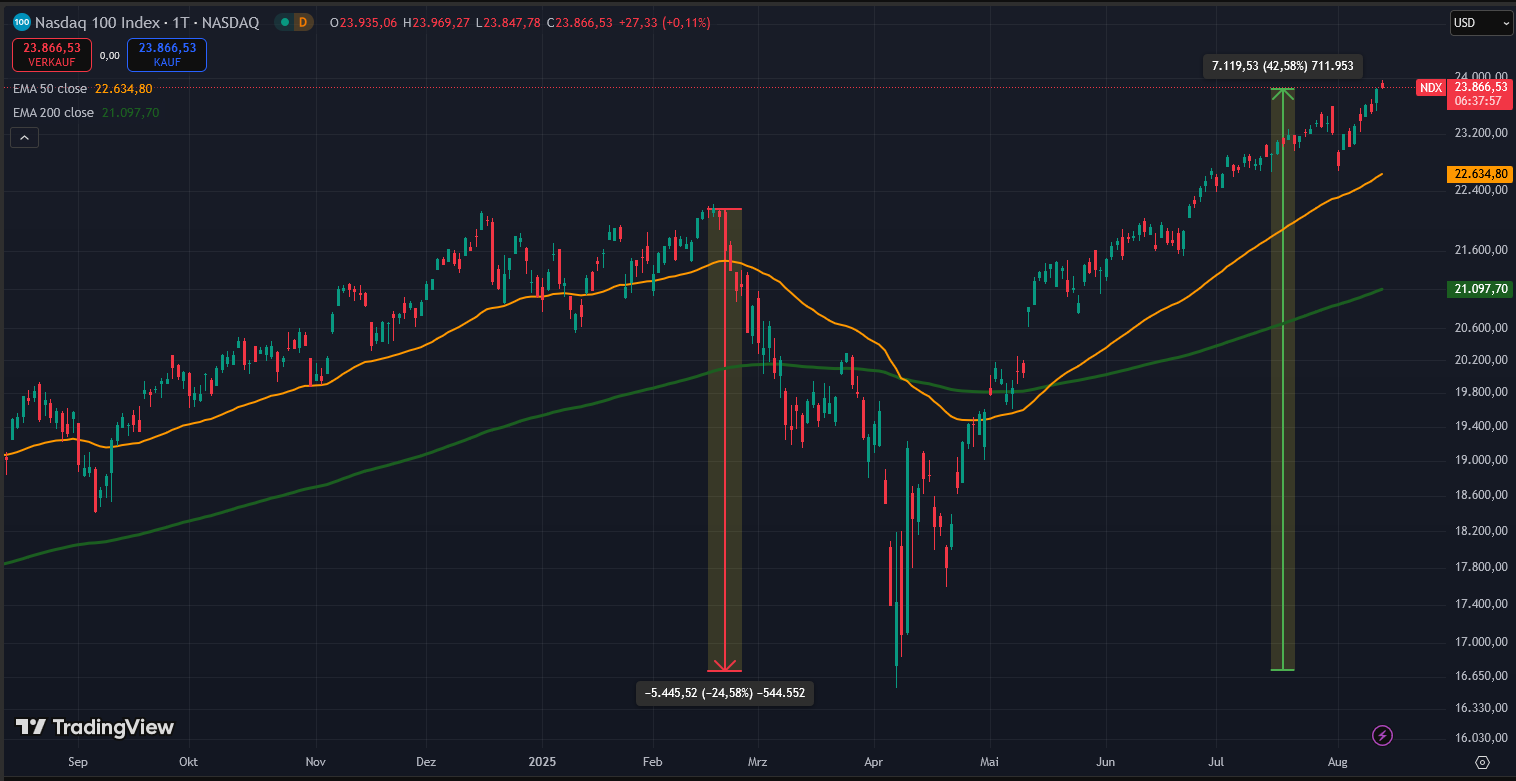Click the 20.600,00 price axis label

tap(1479, 328)
